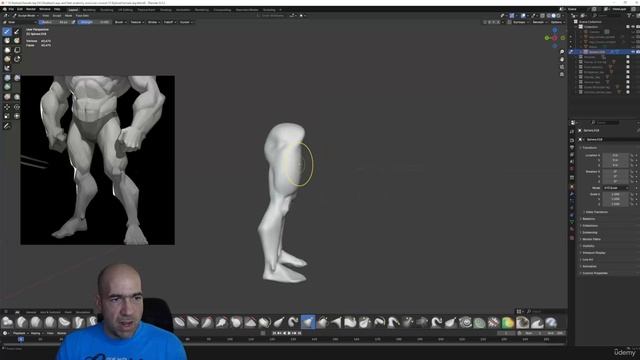Open the Object Data properties tab
This screenshot has width=640, height=360.
pos(572,222)
